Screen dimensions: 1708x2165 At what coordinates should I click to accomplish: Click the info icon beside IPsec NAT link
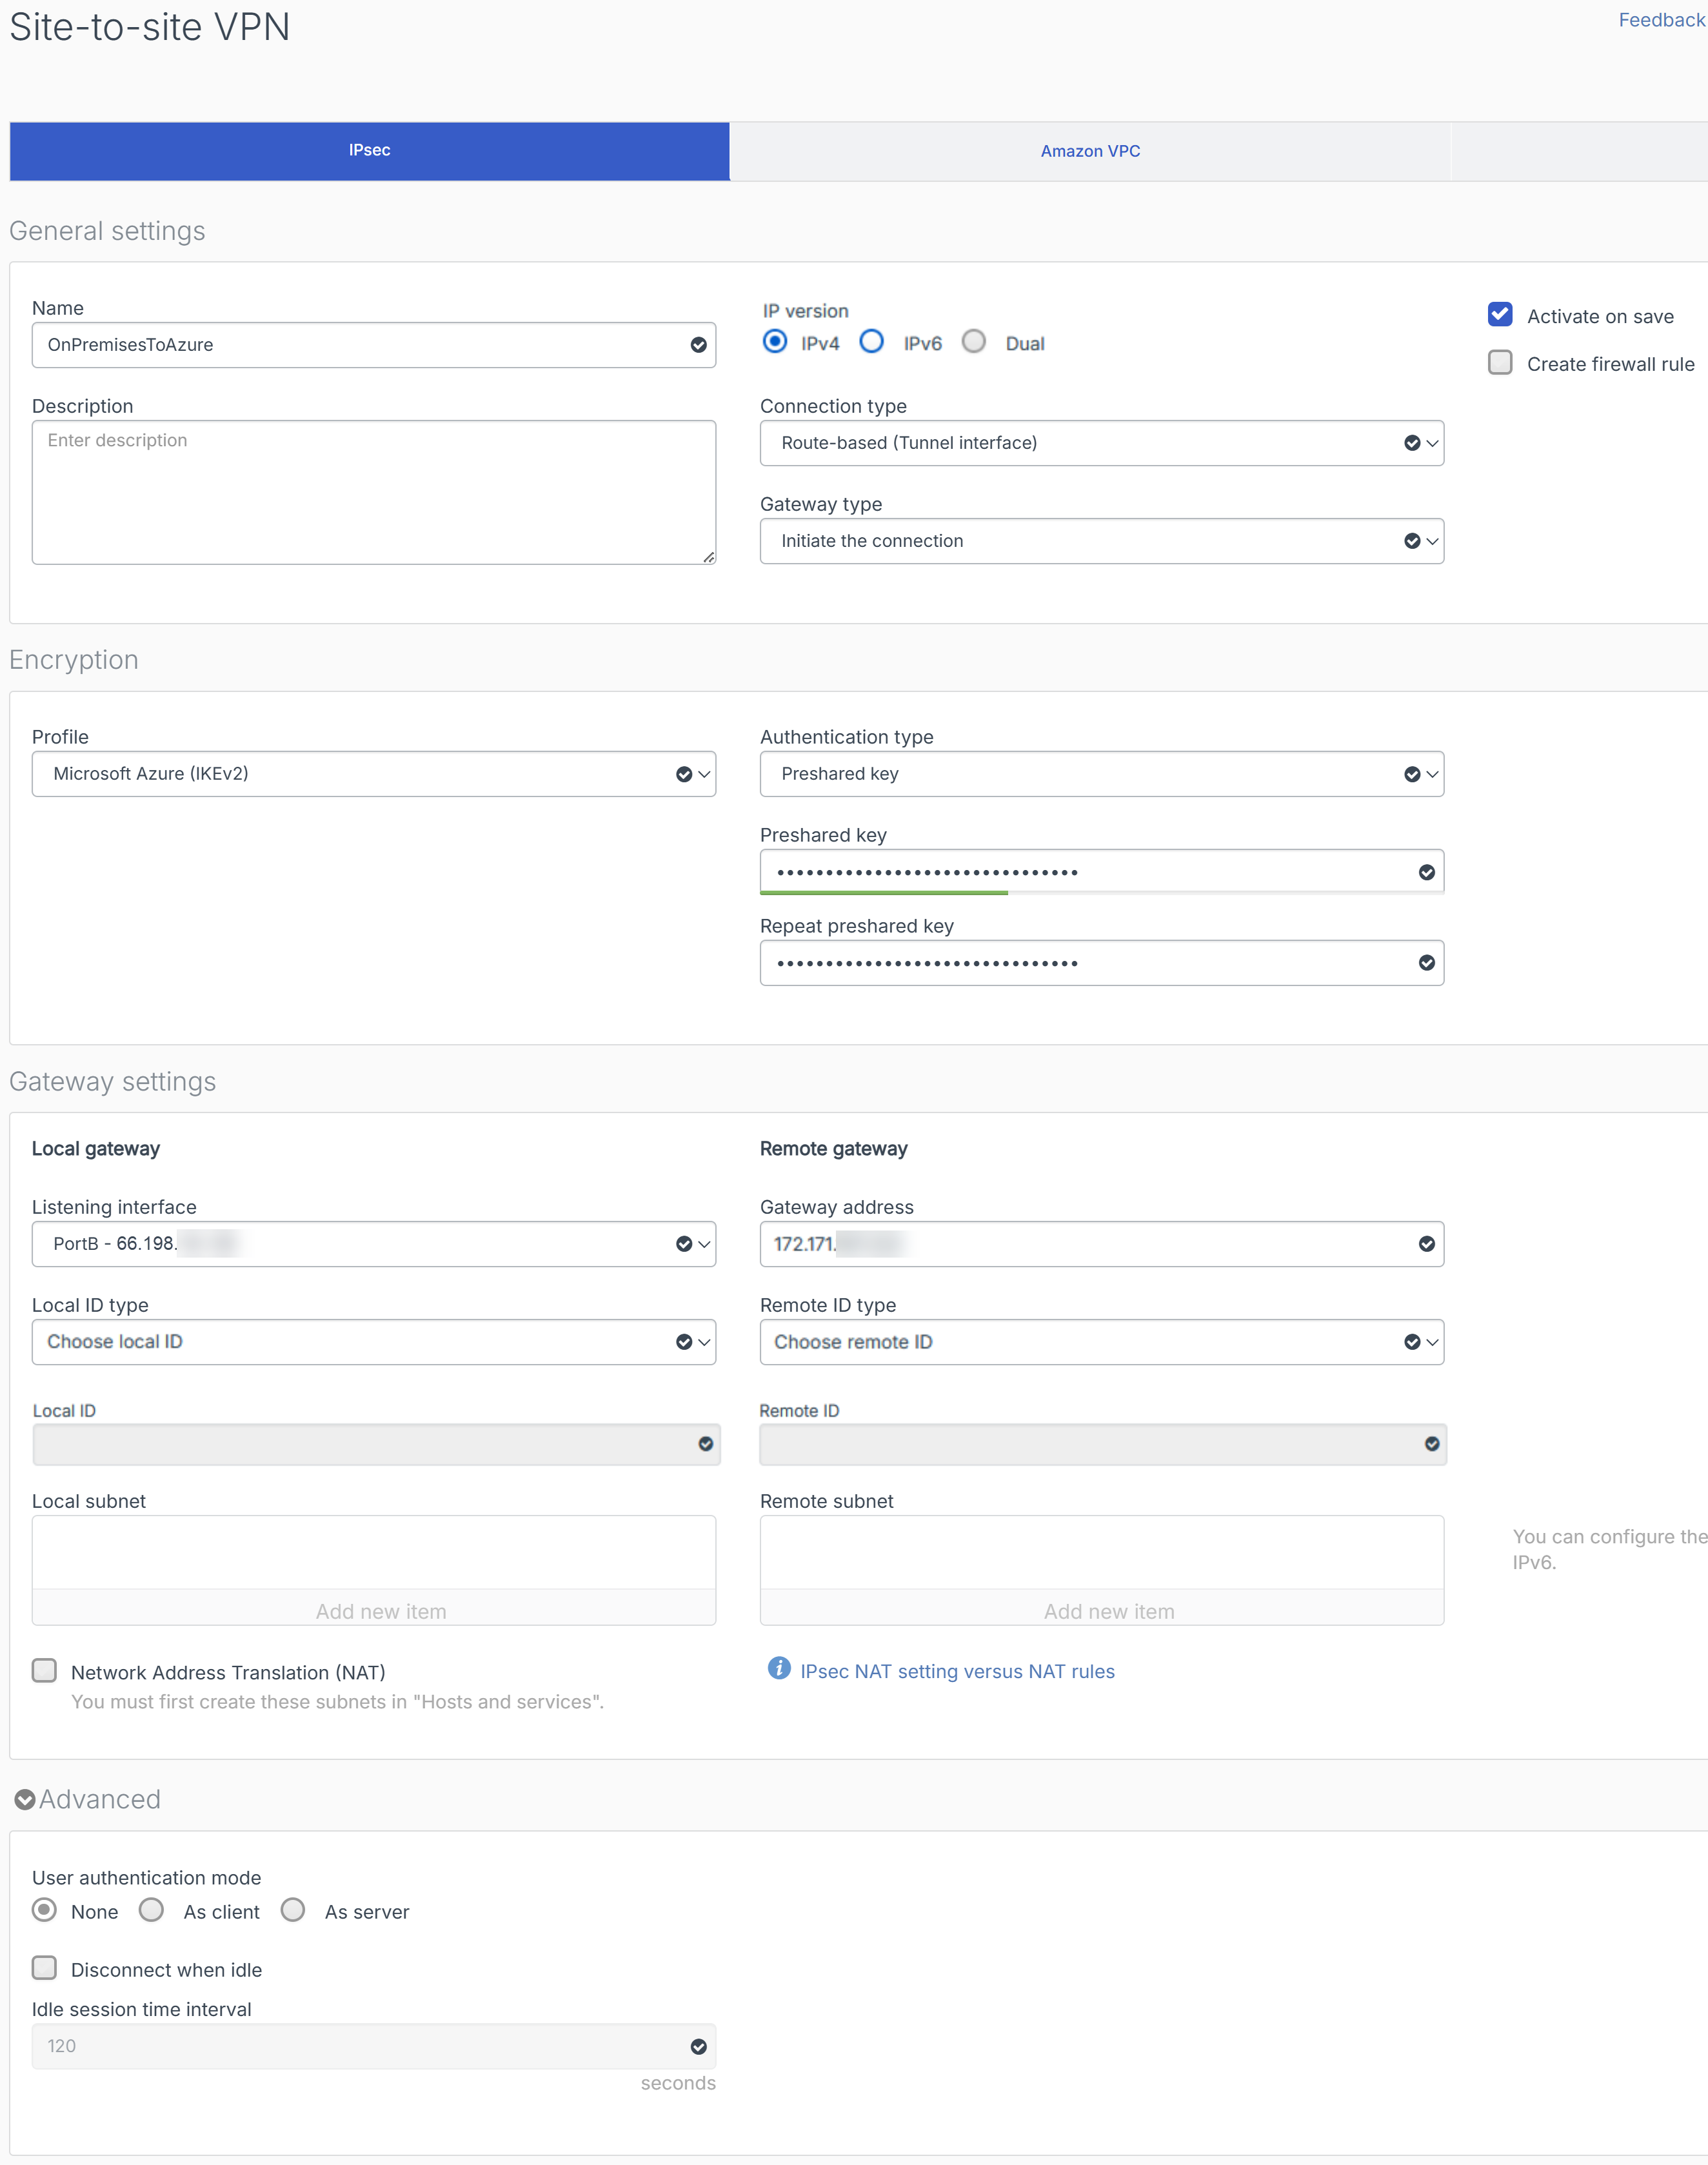[x=778, y=1667]
